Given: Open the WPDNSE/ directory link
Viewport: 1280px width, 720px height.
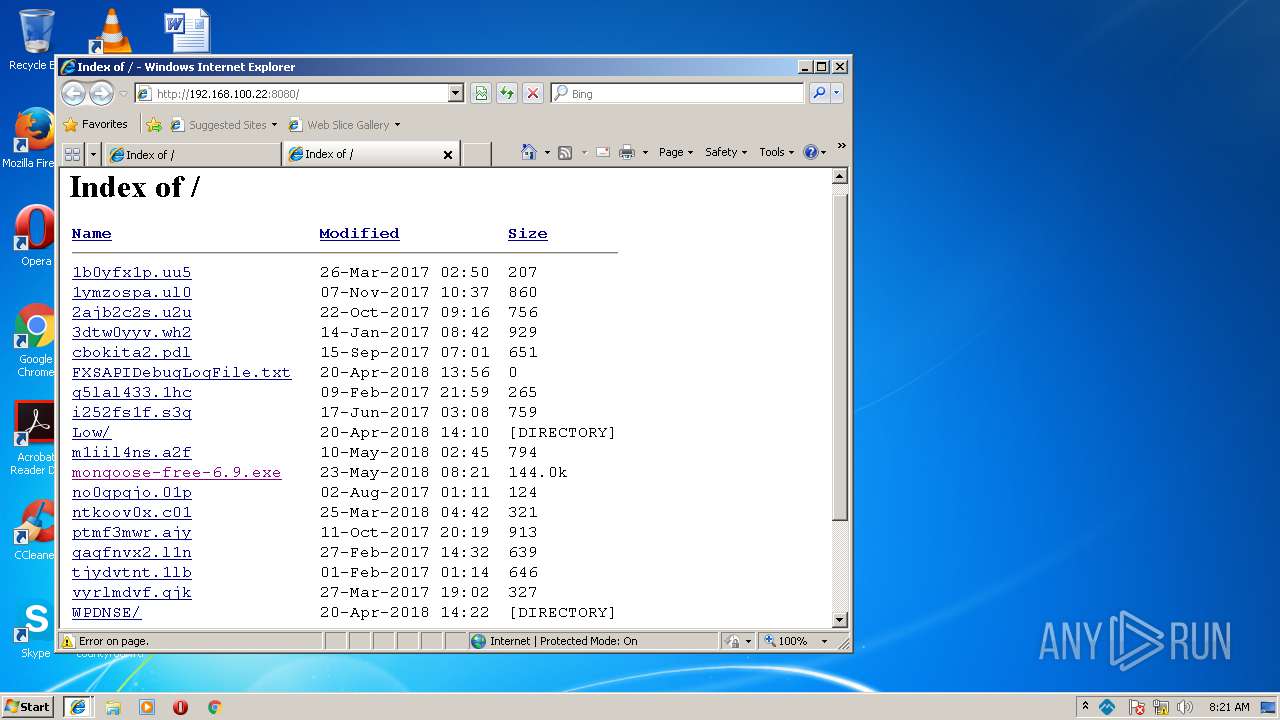Looking at the screenshot, I should coord(106,612).
